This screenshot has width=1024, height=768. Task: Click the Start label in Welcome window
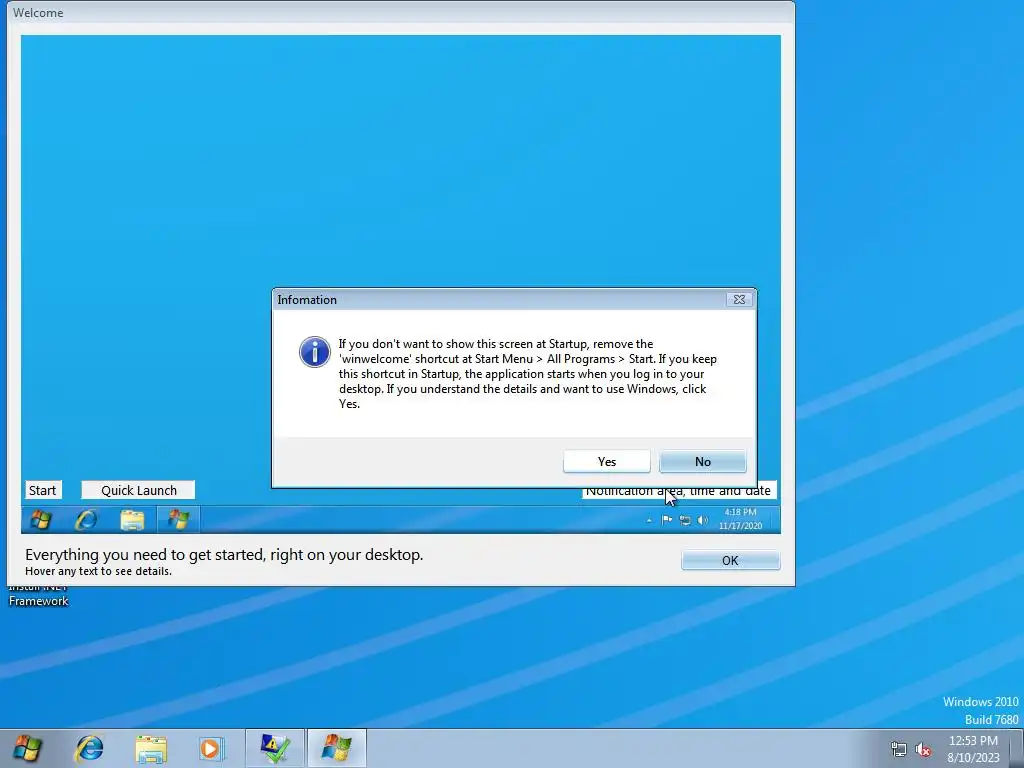click(x=42, y=490)
